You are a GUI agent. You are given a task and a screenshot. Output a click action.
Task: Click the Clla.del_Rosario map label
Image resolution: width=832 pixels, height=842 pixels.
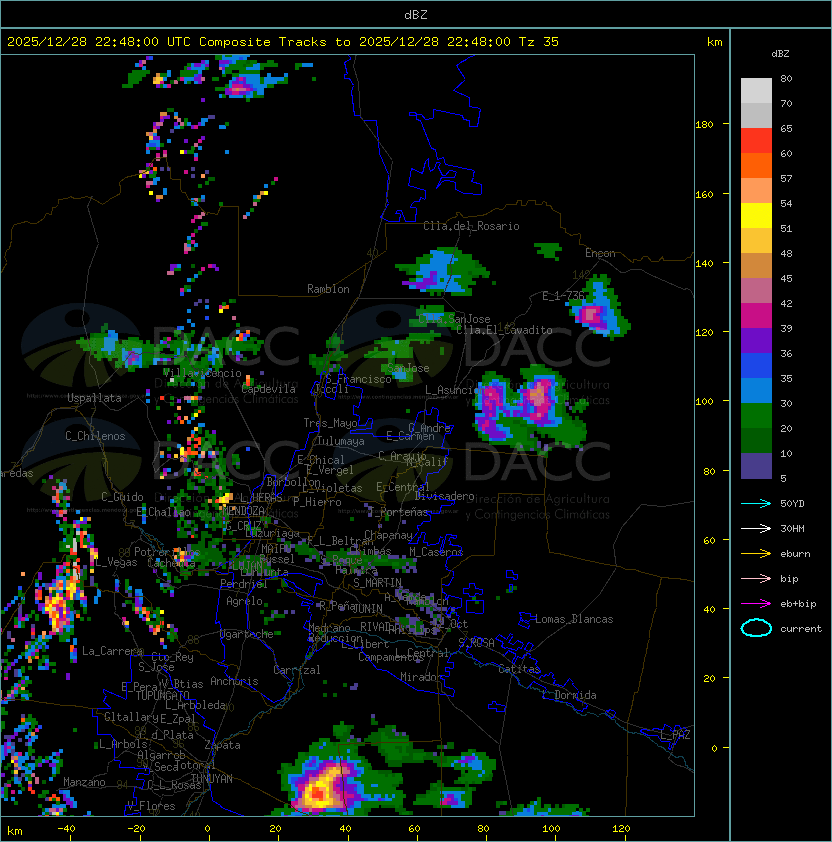(471, 226)
